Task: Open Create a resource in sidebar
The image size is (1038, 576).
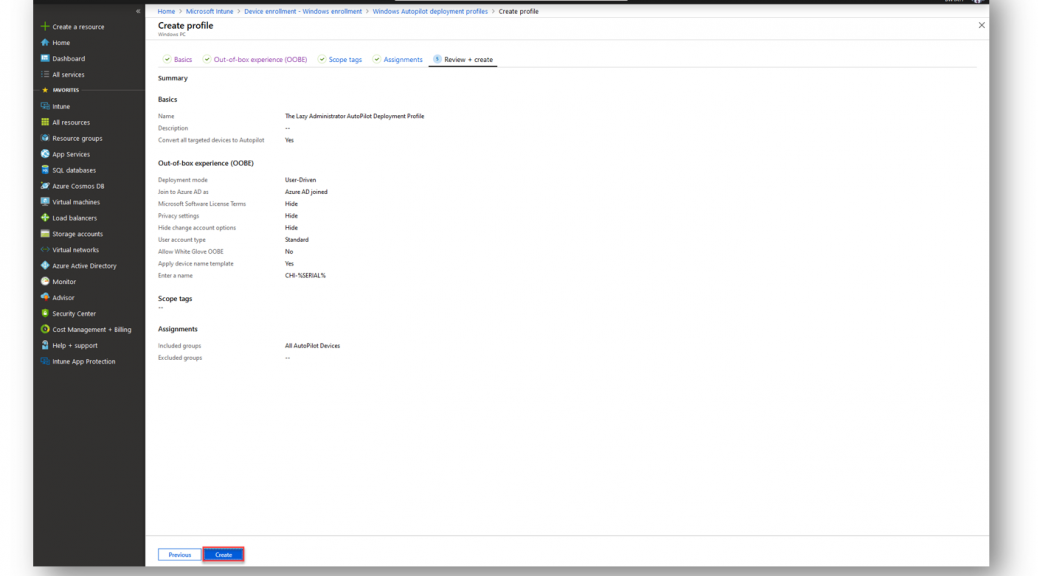Action: (78, 27)
